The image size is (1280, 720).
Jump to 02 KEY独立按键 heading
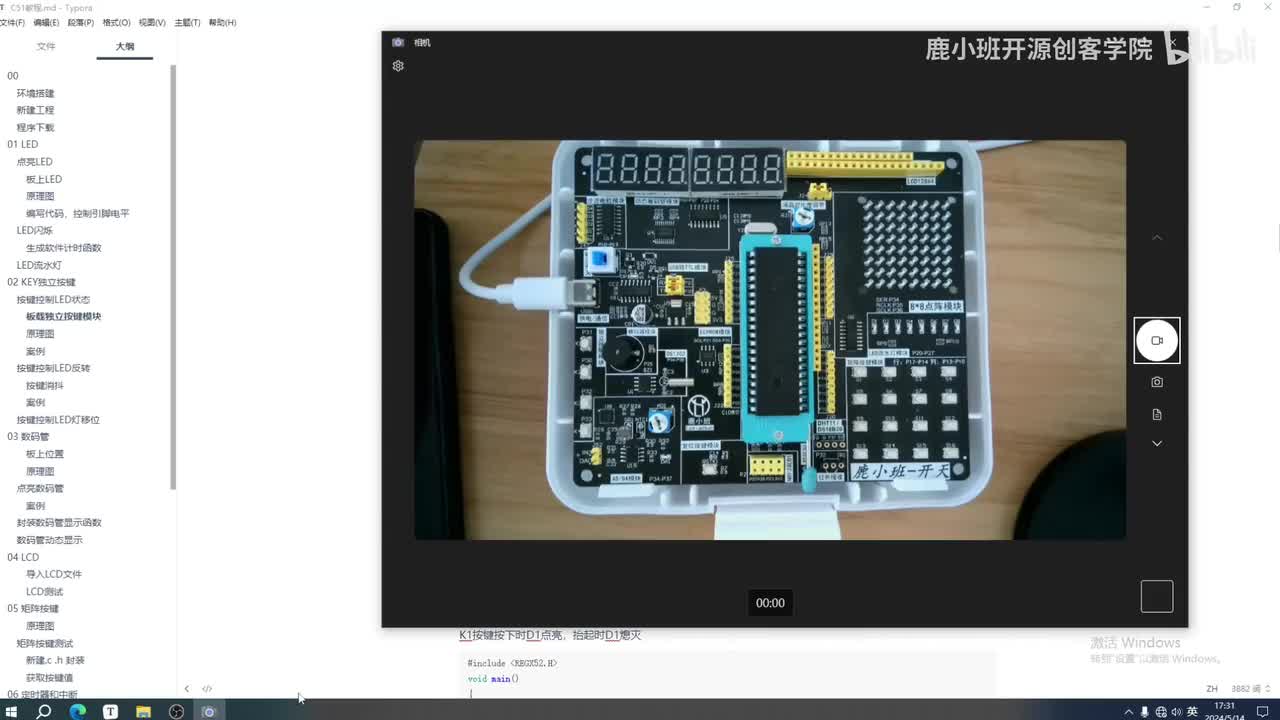pyautogui.click(x=41, y=282)
